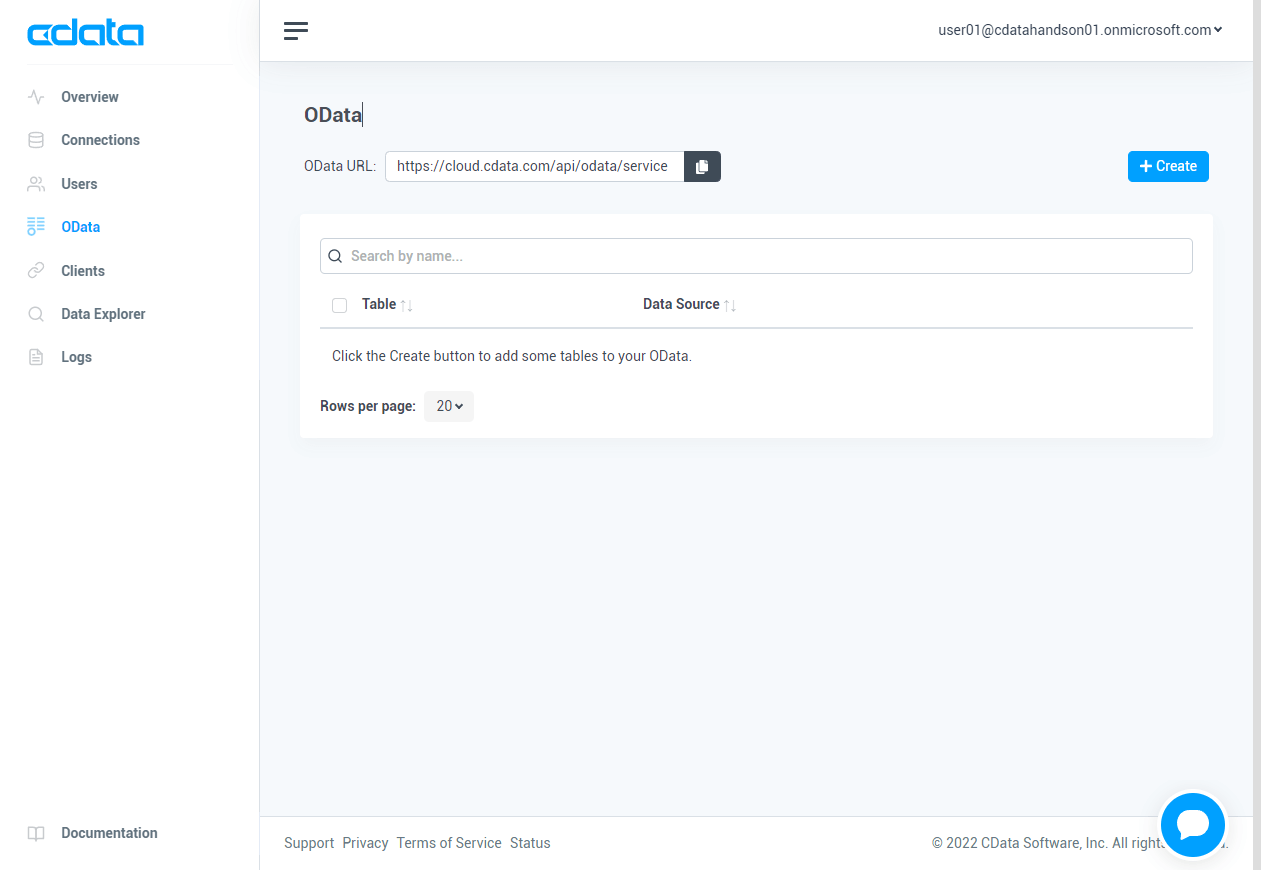Viewport: 1261px width, 870px height.
Task: Click the Documentation book icon
Action: pyautogui.click(x=36, y=833)
